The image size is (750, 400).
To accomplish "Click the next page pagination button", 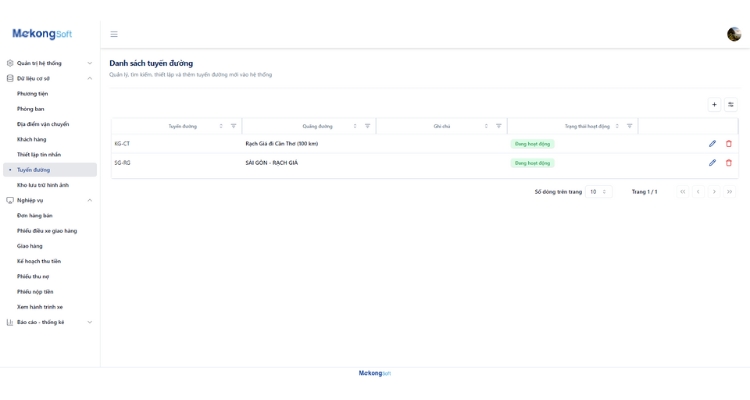I will [x=714, y=191].
